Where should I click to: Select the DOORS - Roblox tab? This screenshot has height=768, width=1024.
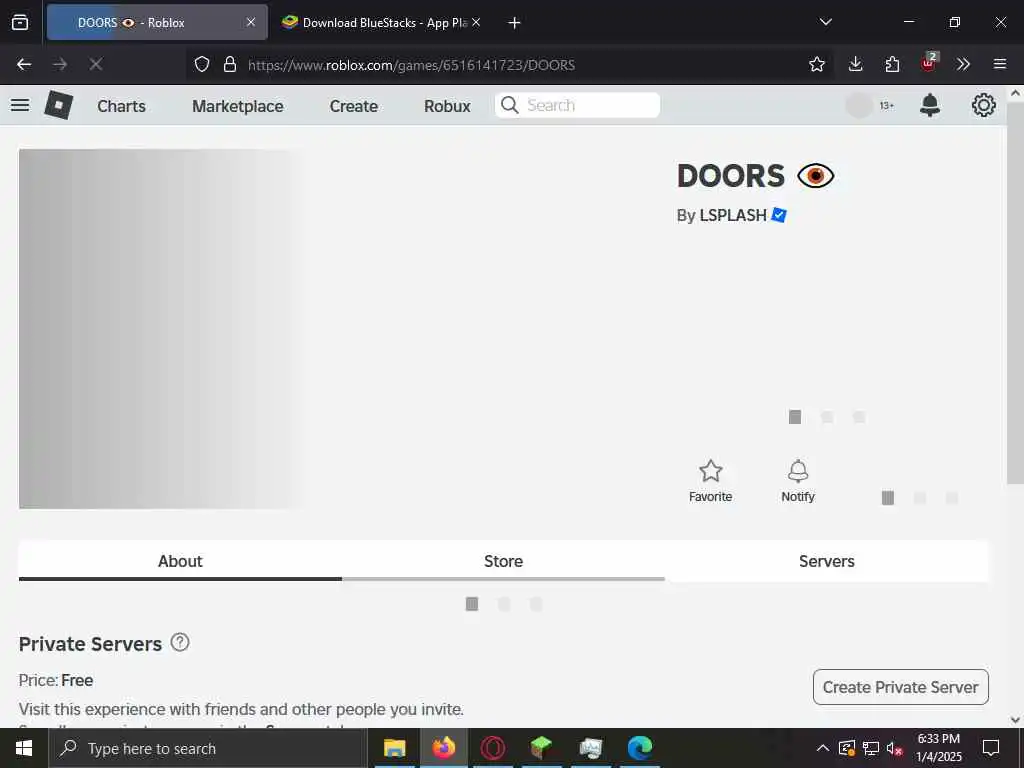pos(157,22)
